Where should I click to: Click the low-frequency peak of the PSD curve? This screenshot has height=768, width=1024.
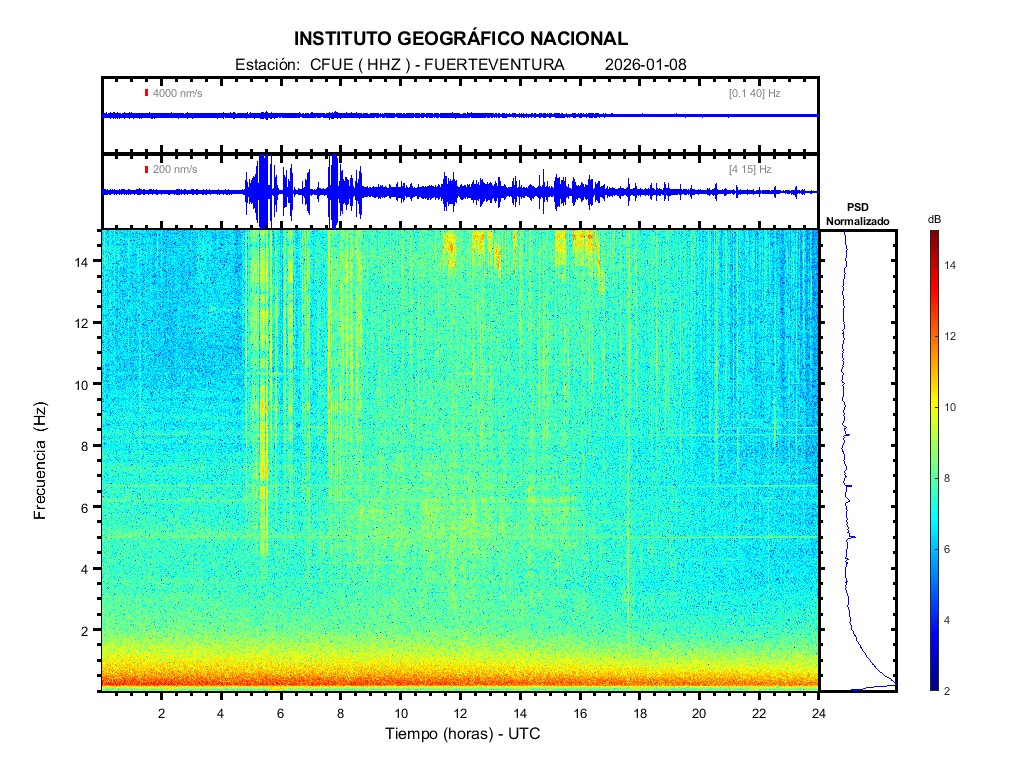point(890,683)
